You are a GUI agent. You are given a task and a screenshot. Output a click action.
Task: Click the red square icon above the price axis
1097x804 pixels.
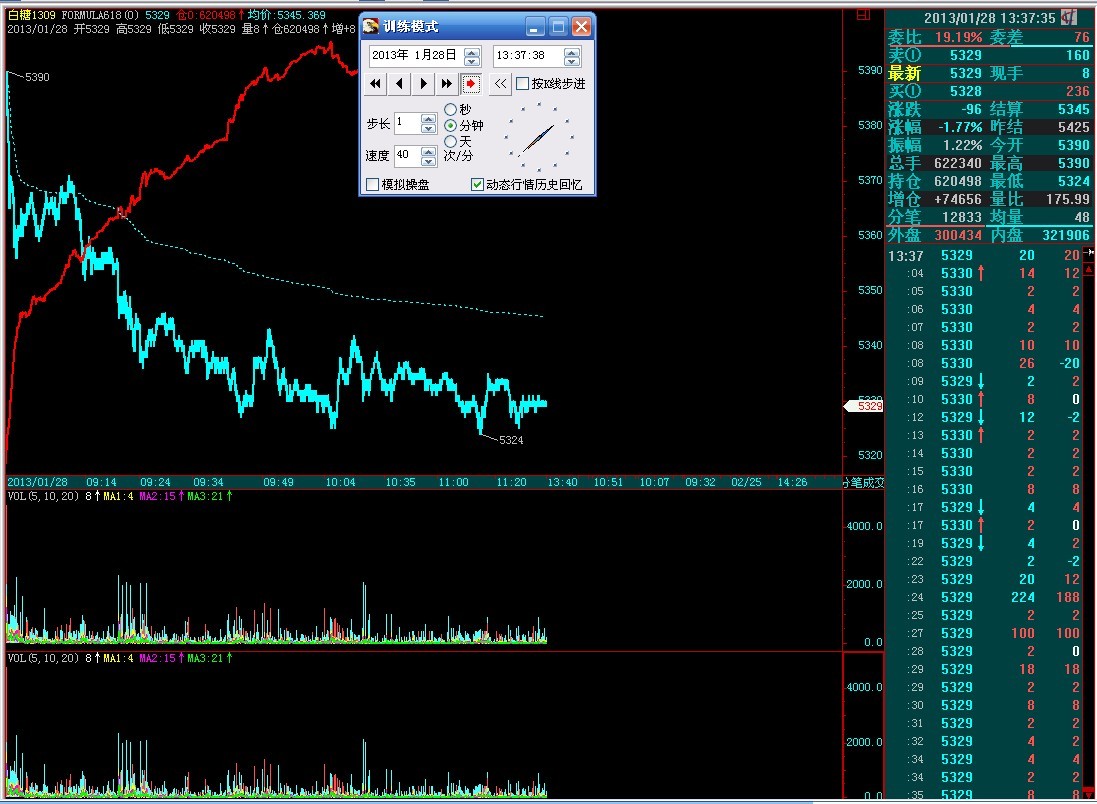[863, 15]
